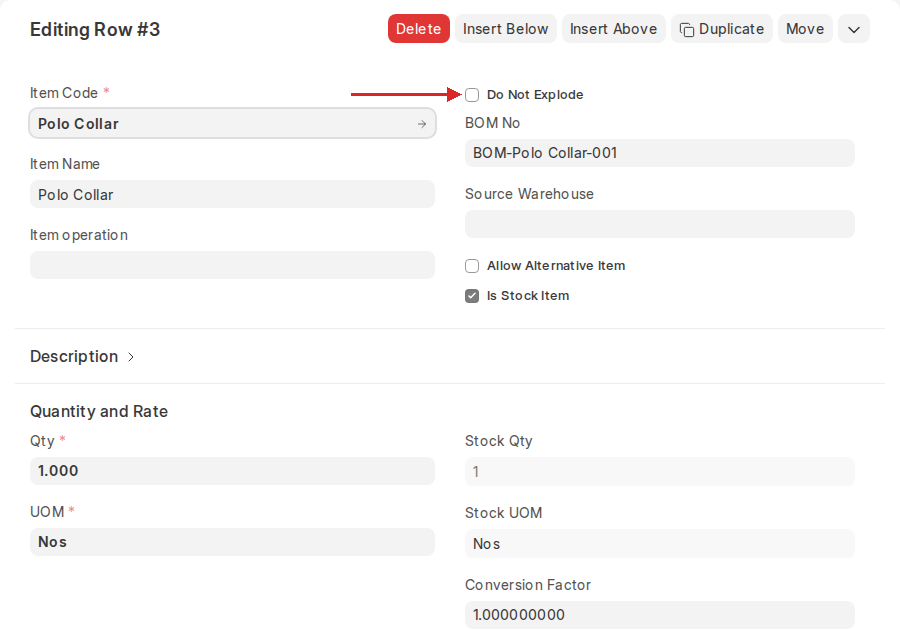Click the empty Item operation field
The image size is (900, 635).
point(232,265)
